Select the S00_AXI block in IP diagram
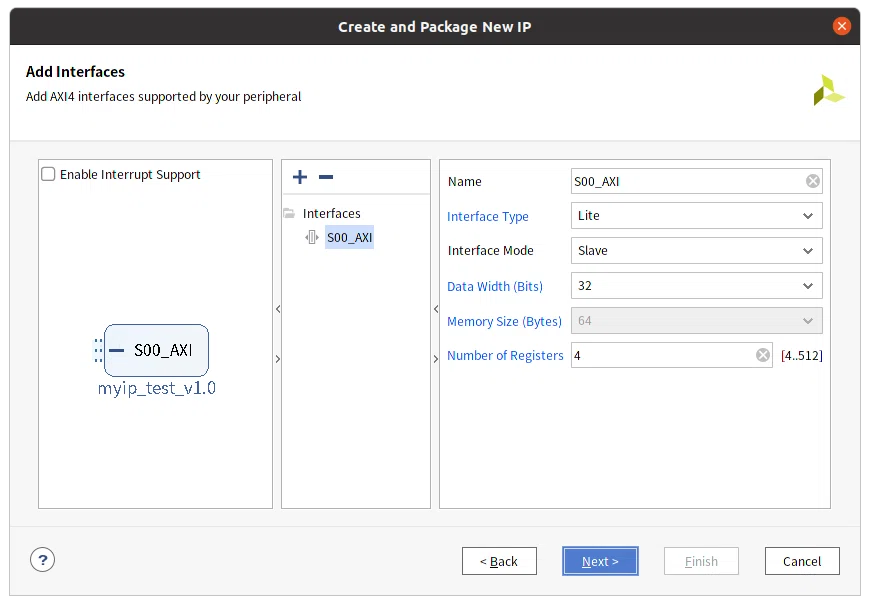Screen dimensions: 870x605 click(156, 350)
